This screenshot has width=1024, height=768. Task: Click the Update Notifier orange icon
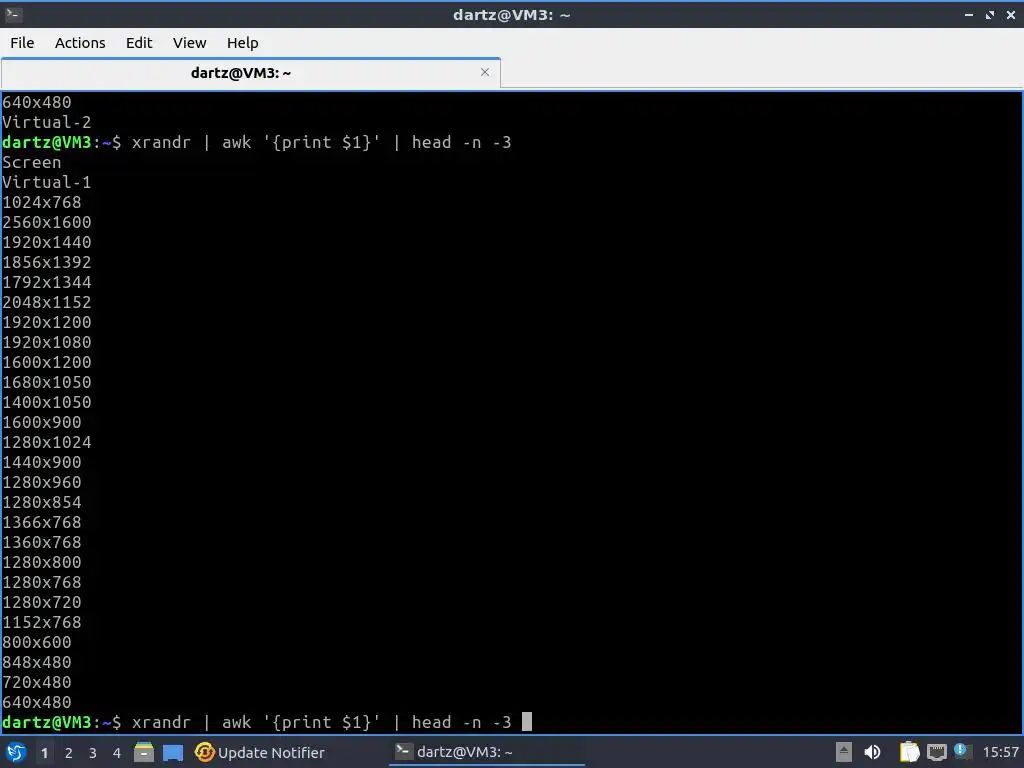[204, 752]
